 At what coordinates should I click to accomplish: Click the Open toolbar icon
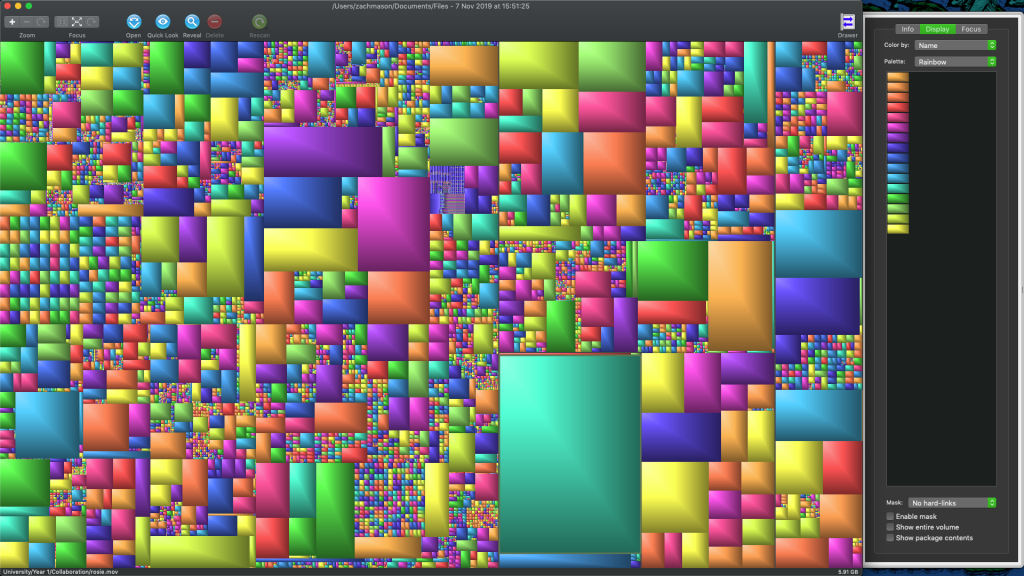coord(133,21)
